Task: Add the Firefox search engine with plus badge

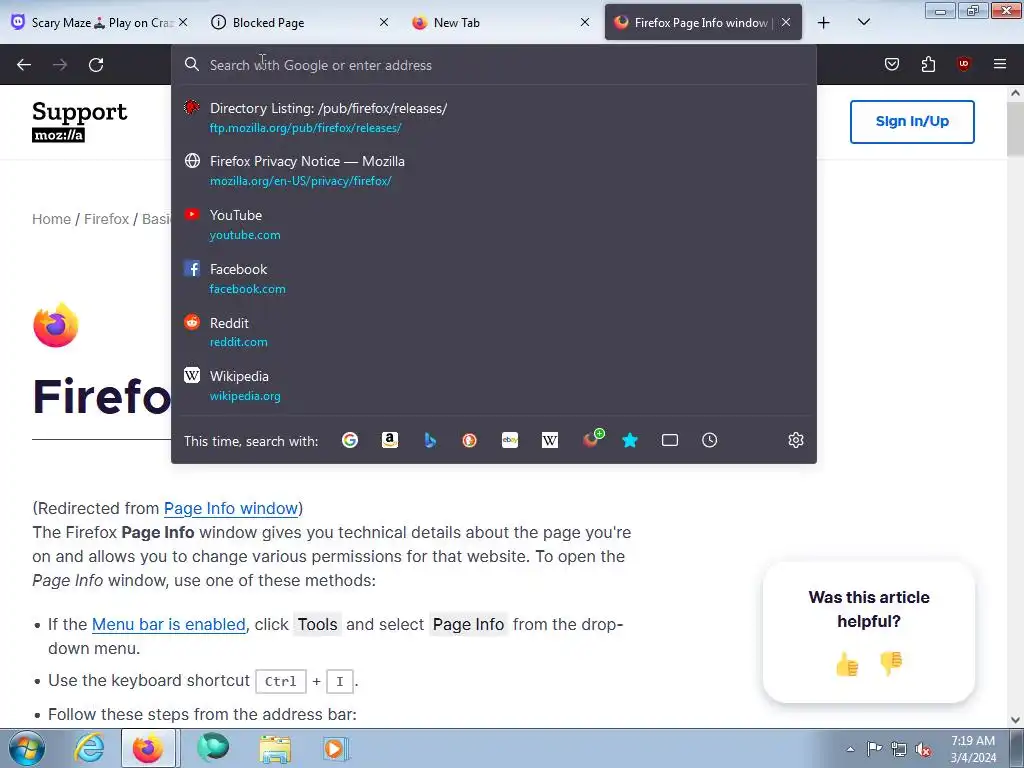Action: 592,439
